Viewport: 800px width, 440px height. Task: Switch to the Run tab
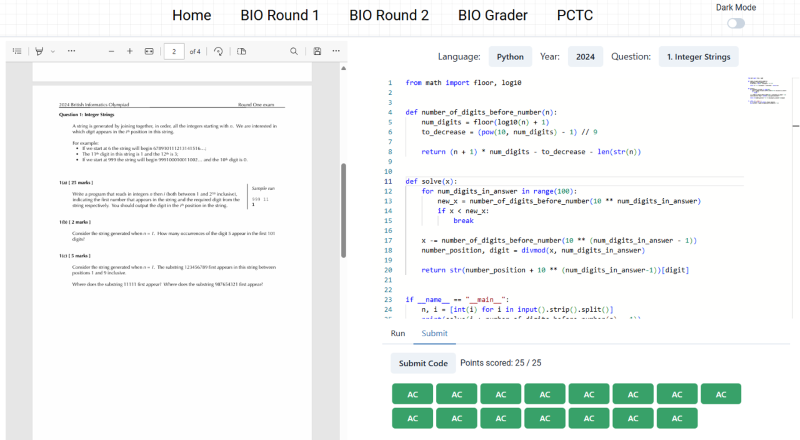pyautogui.click(x=398, y=333)
